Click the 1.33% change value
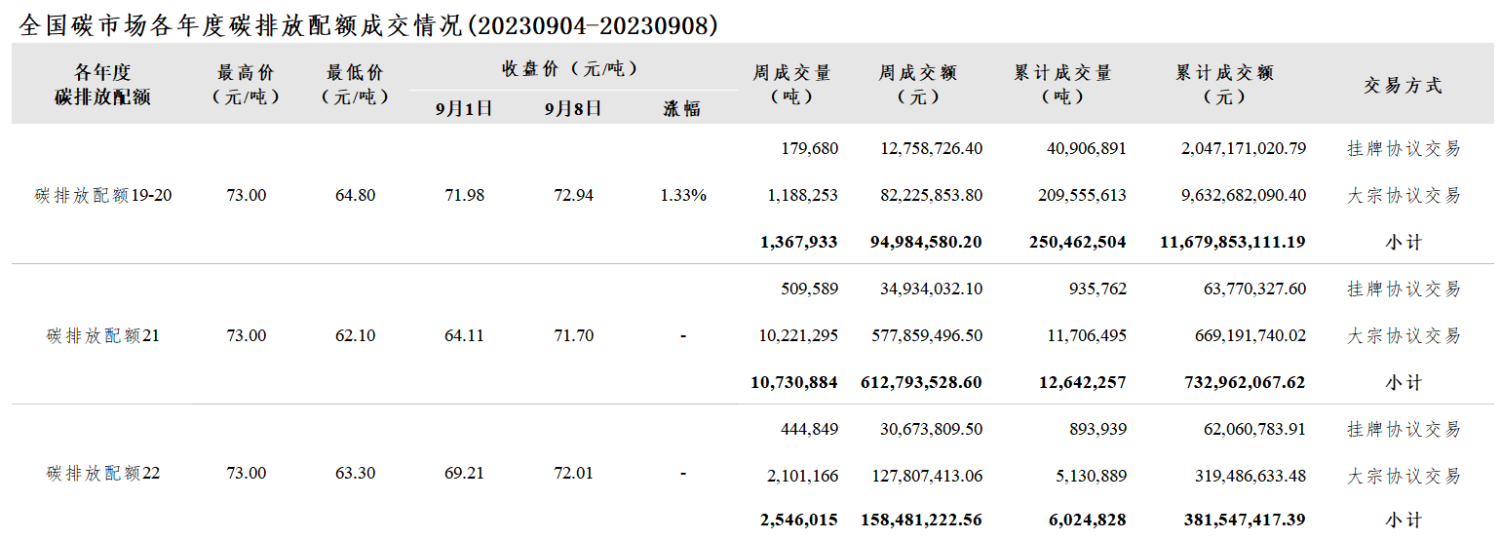 point(683,196)
